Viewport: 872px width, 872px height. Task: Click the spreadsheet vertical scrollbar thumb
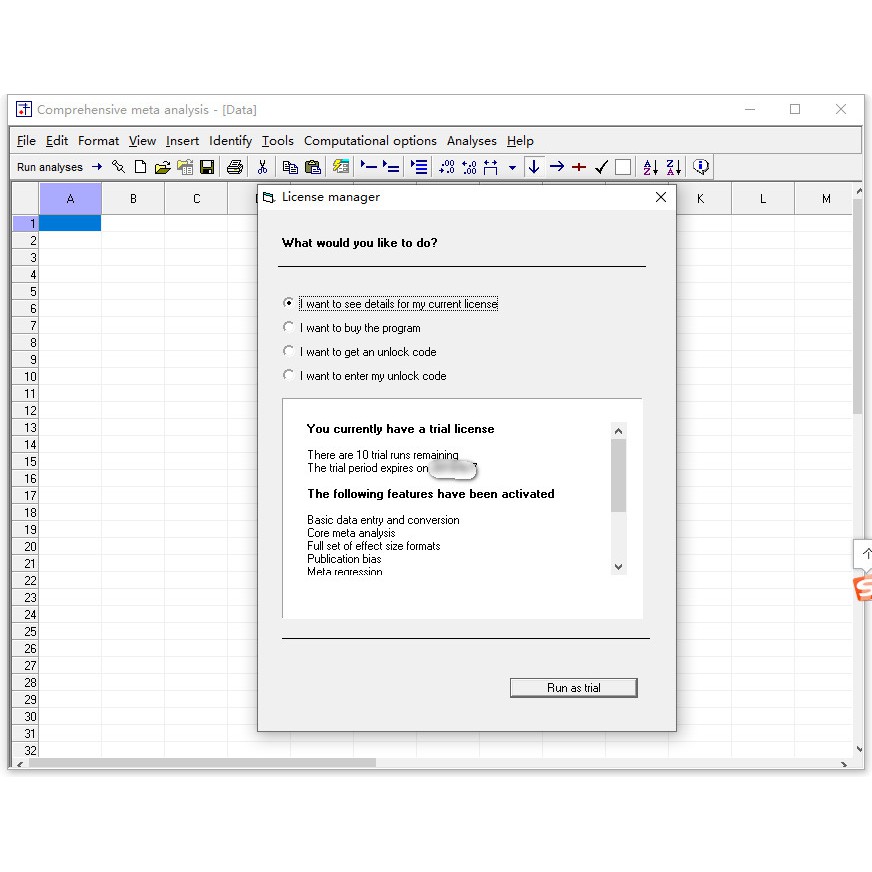(858, 306)
